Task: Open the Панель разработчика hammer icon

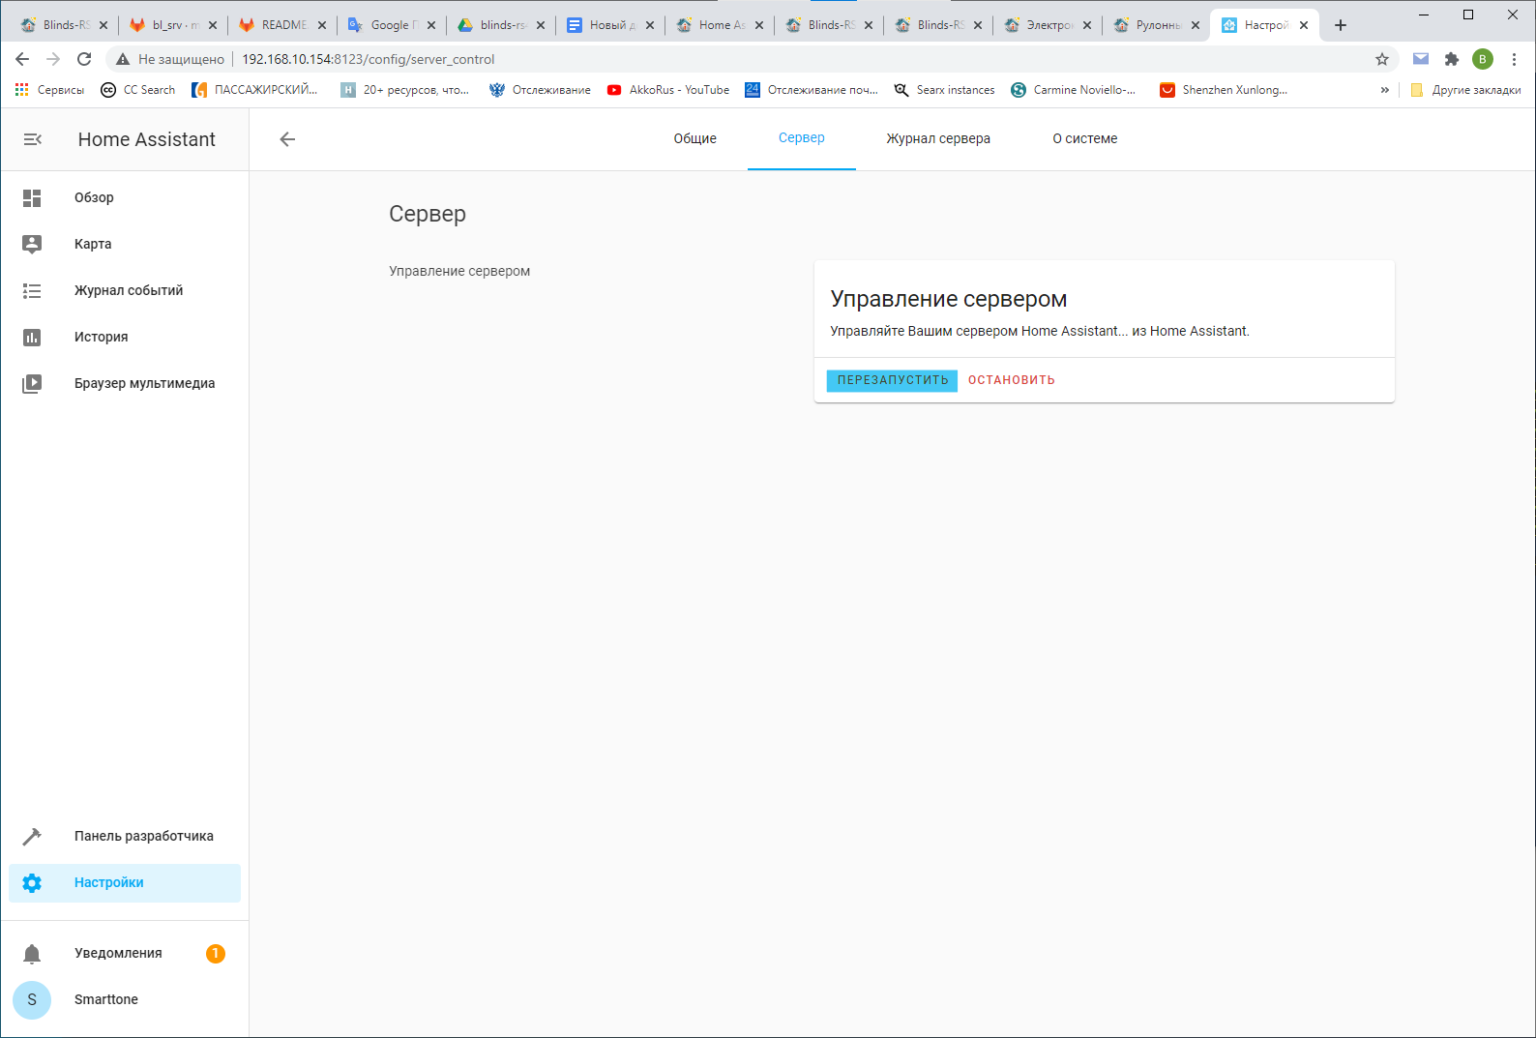Action: point(32,836)
